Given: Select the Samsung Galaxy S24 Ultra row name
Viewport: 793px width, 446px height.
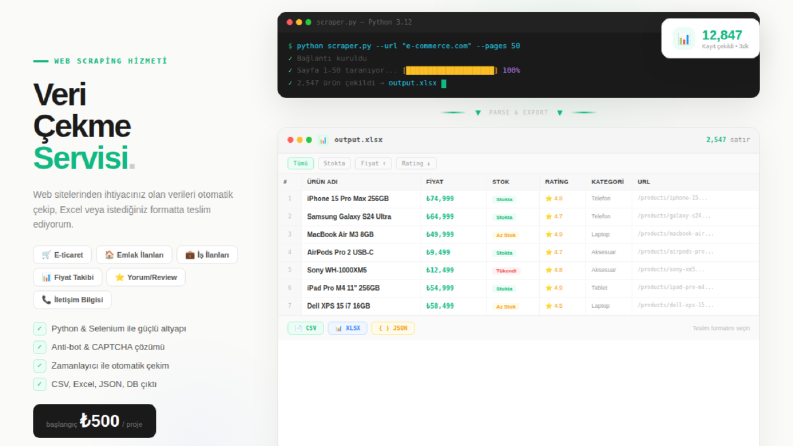Looking at the screenshot, I should [349, 216].
